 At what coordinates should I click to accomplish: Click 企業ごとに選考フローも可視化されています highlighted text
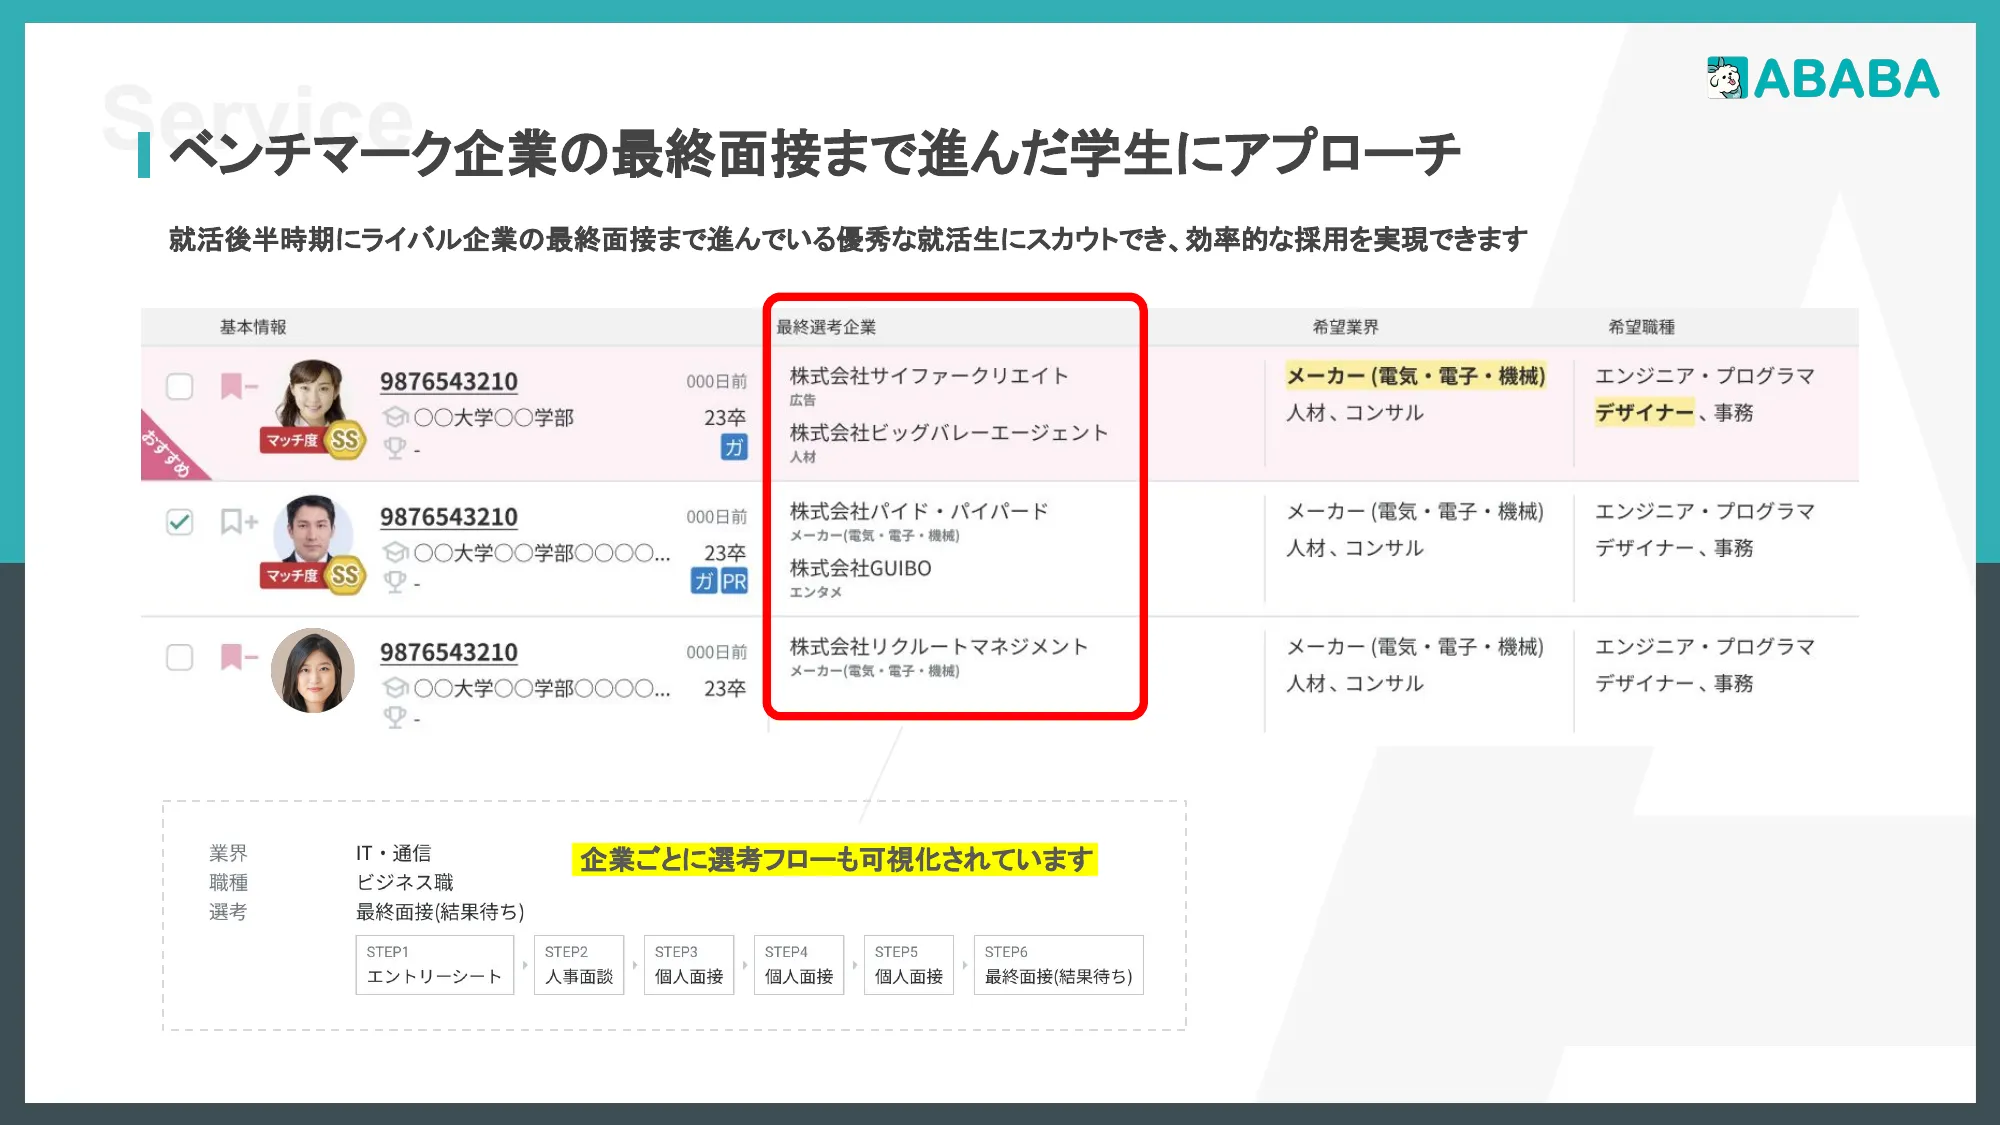click(x=835, y=859)
